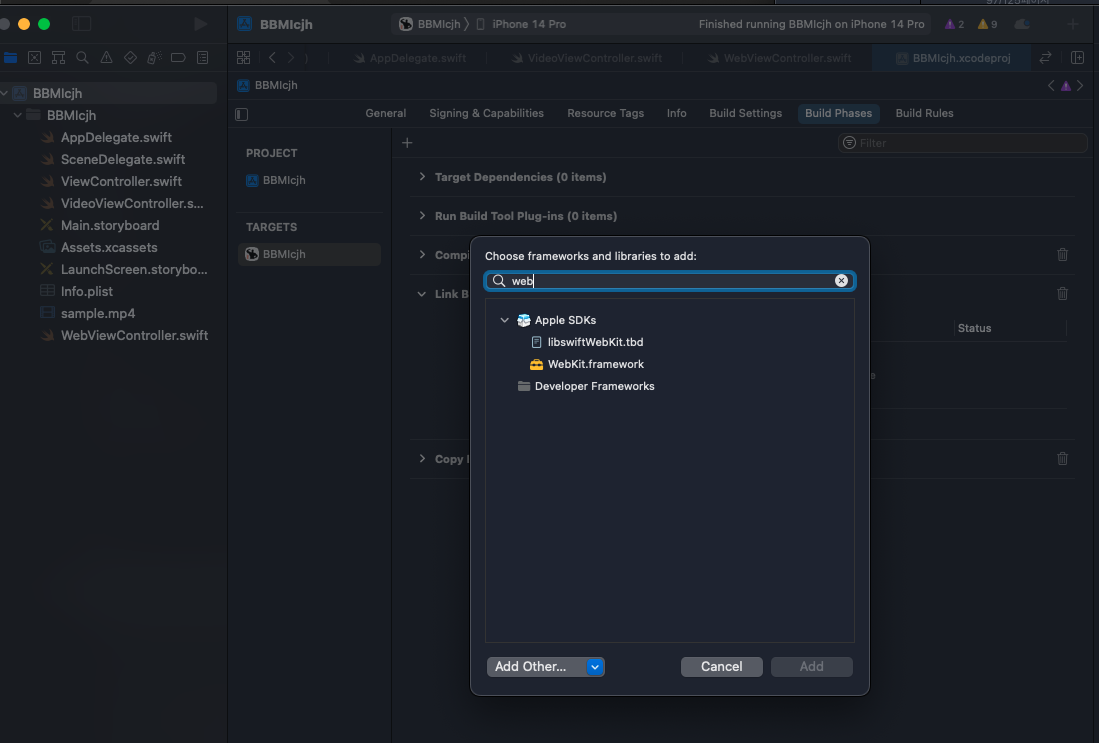Click in the framework search field
Screen dimensions: 1099x743
pyautogui.click(x=669, y=280)
